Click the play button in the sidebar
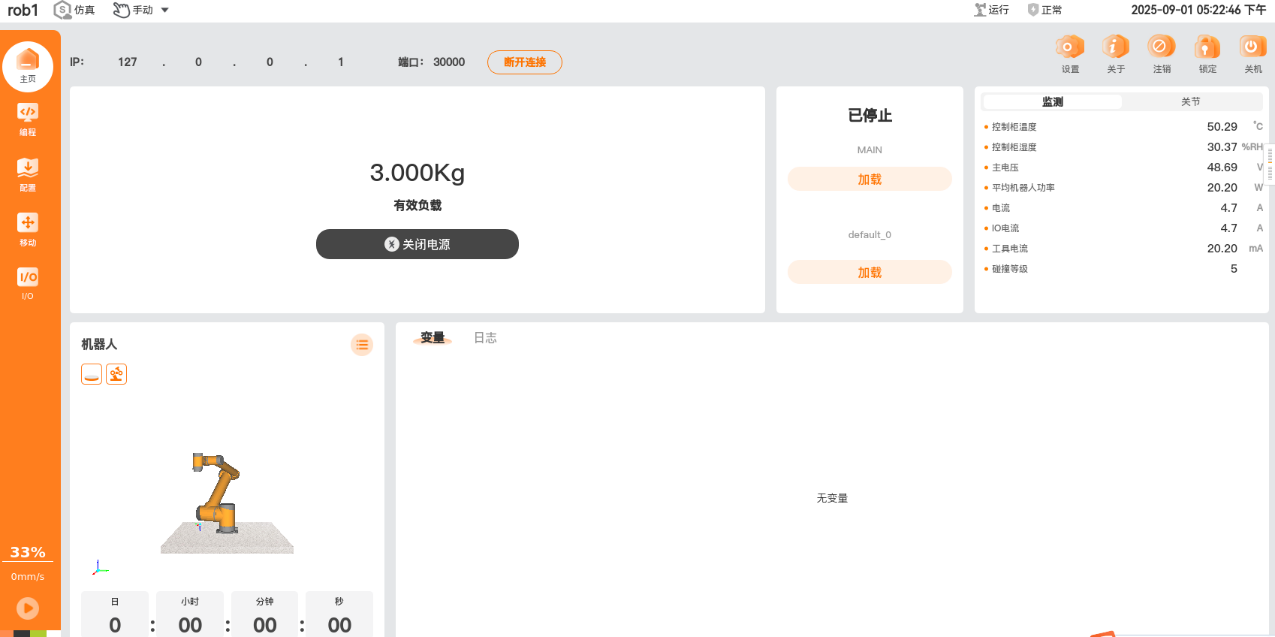 (x=28, y=607)
